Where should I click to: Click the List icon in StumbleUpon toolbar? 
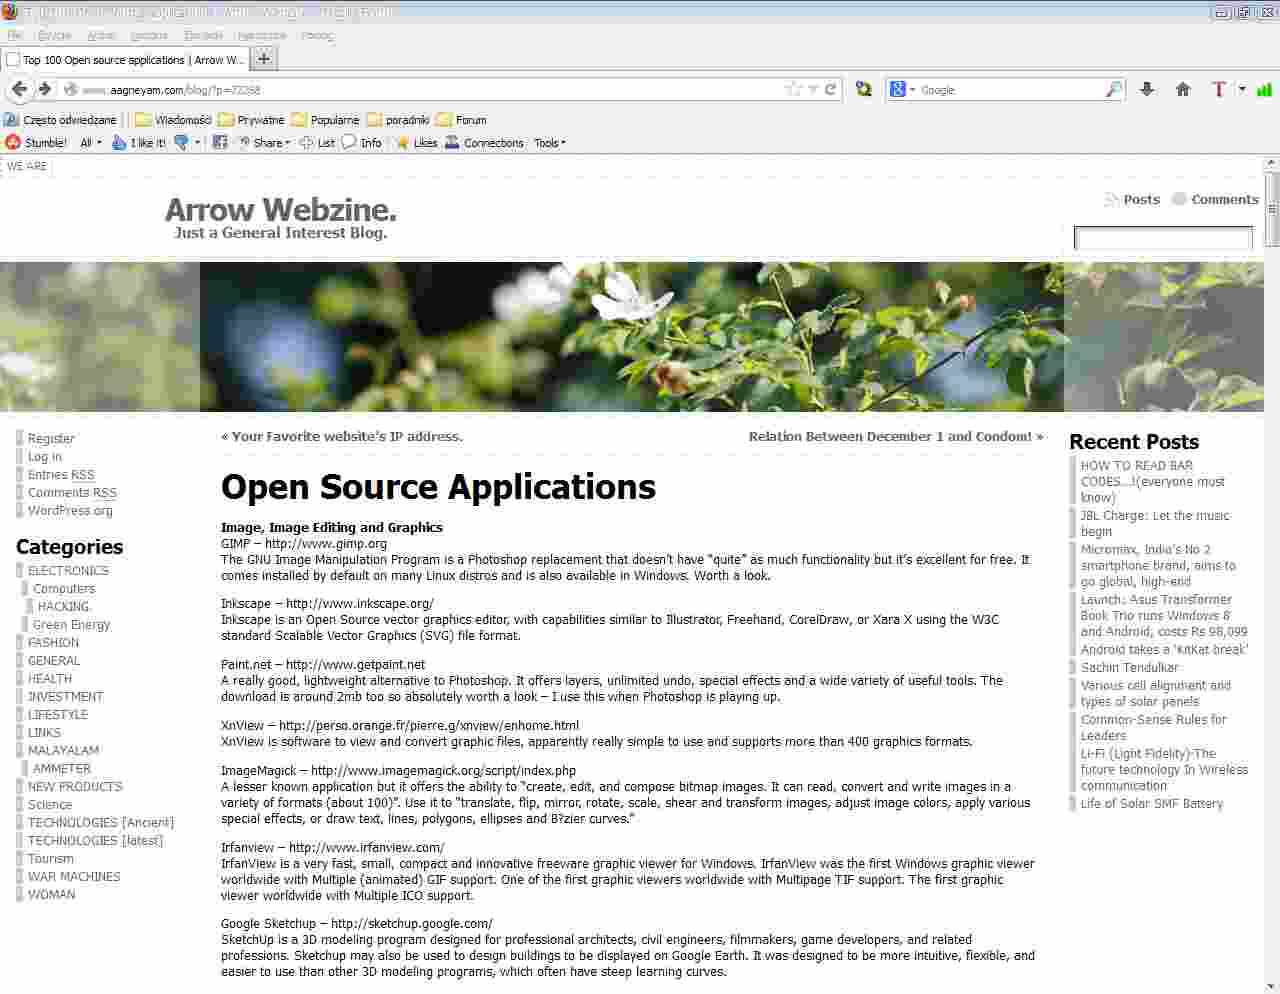(317, 143)
